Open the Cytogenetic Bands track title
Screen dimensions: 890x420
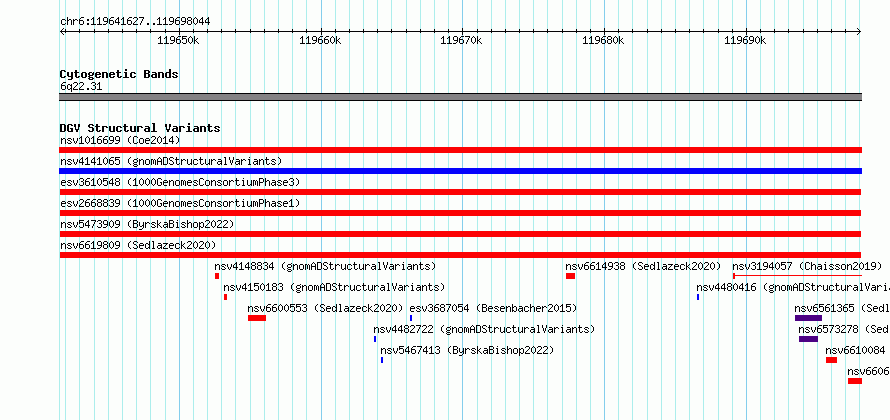coord(119,74)
